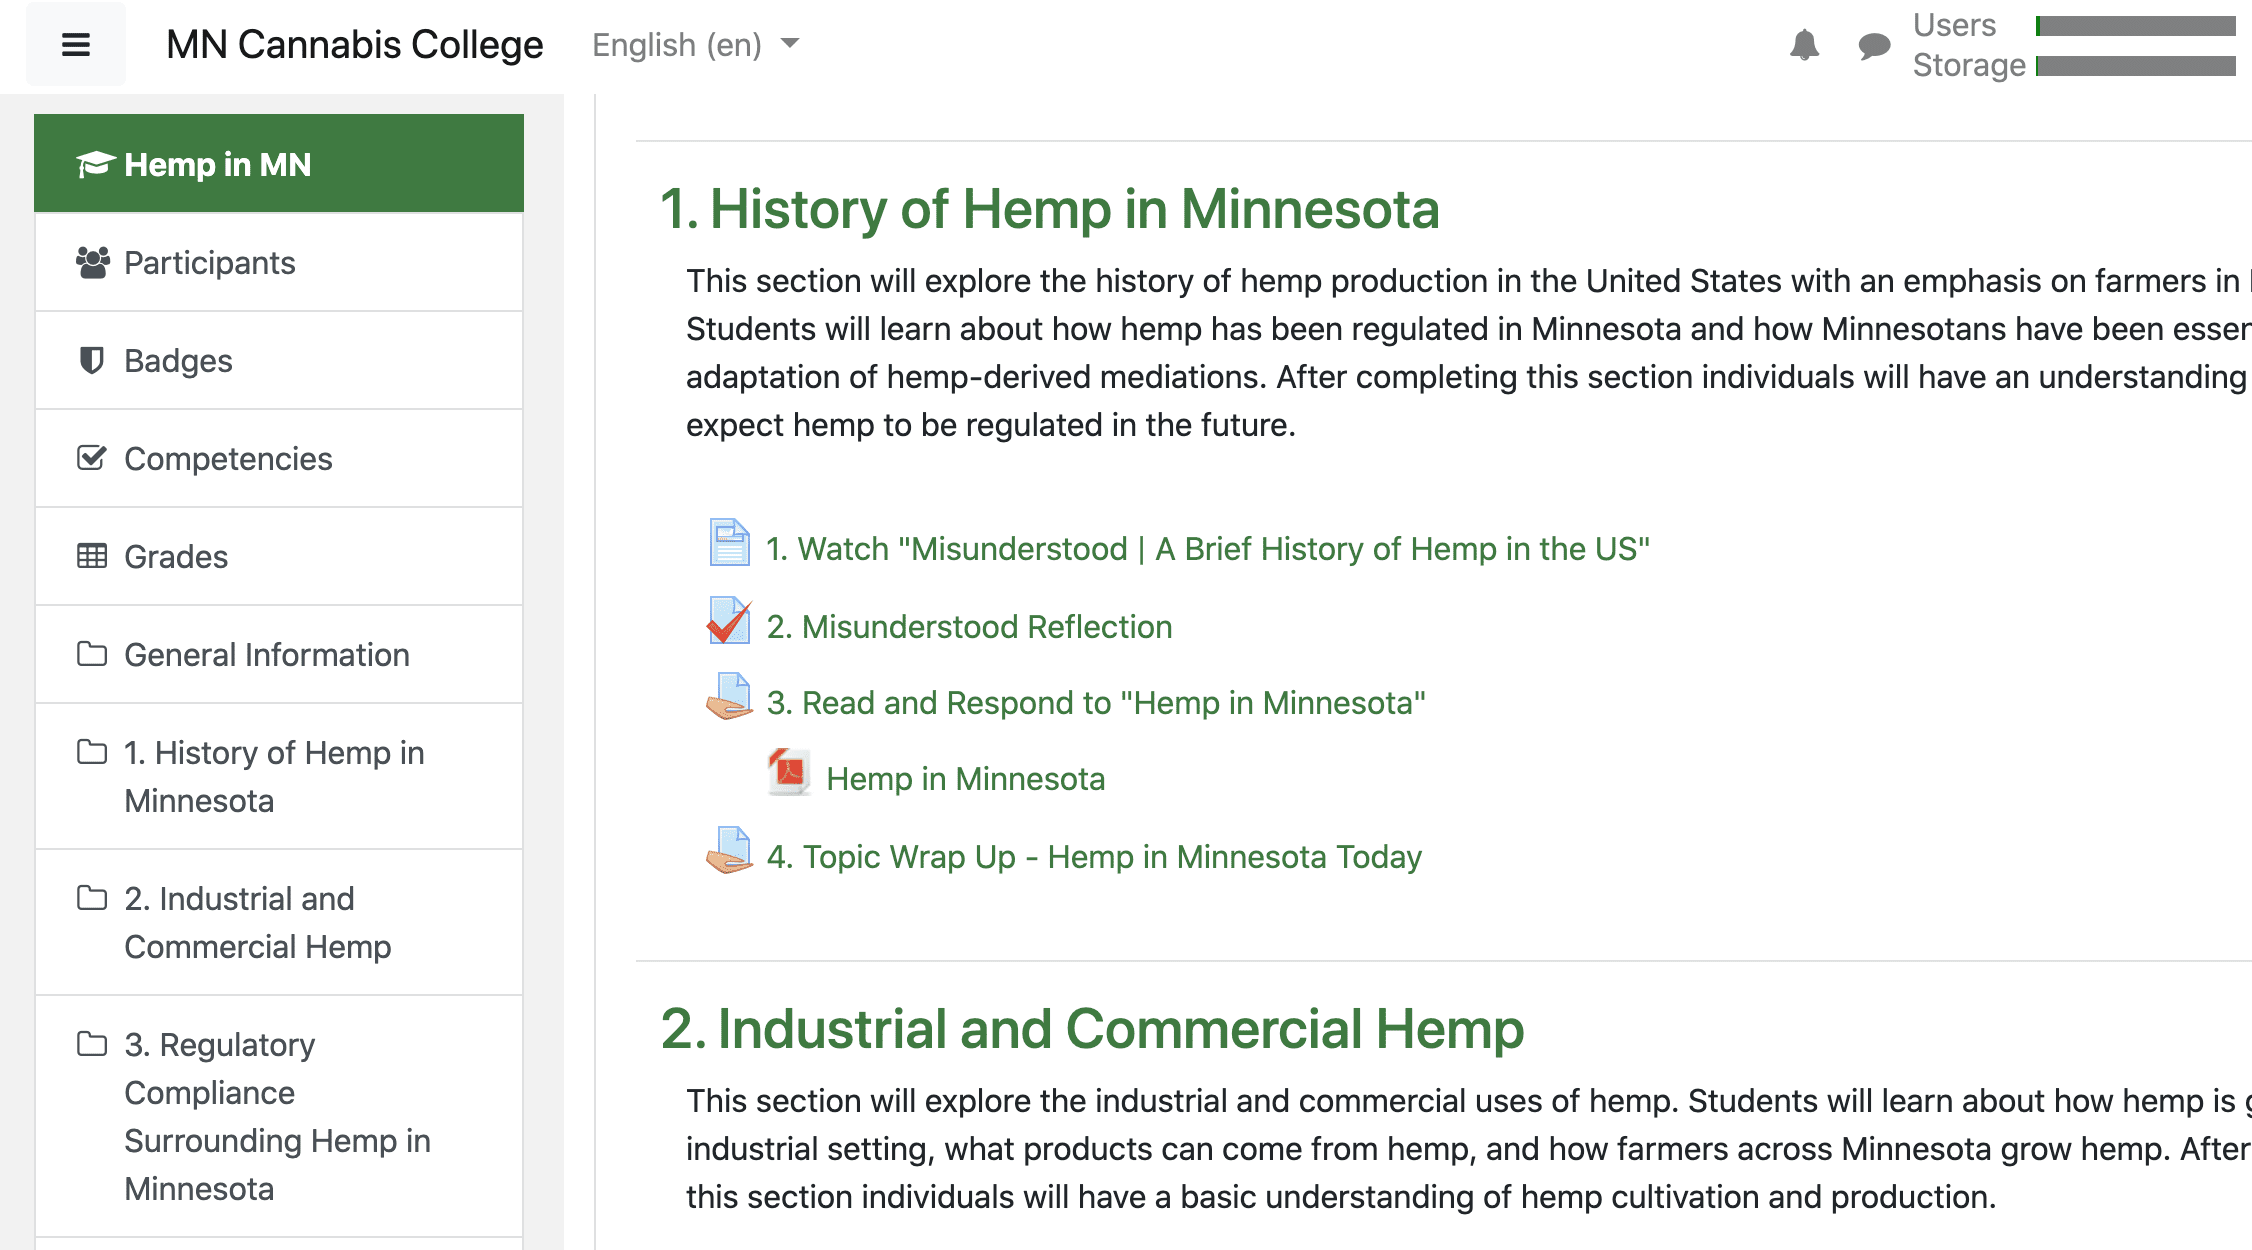Open the Misunderstood Reflection quiz icon

(x=729, y=621)
